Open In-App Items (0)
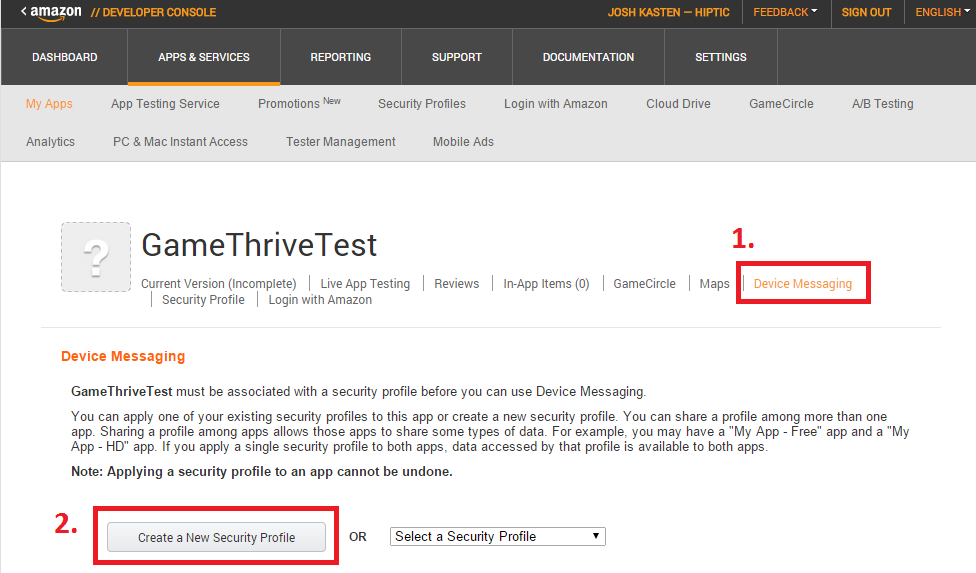 click(547, 284)
